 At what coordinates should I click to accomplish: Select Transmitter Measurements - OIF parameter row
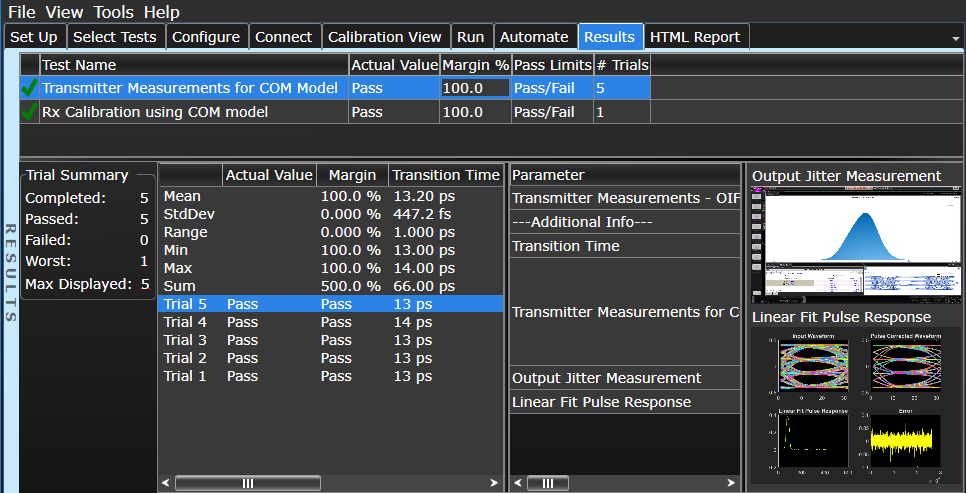(x=625, y=198)
